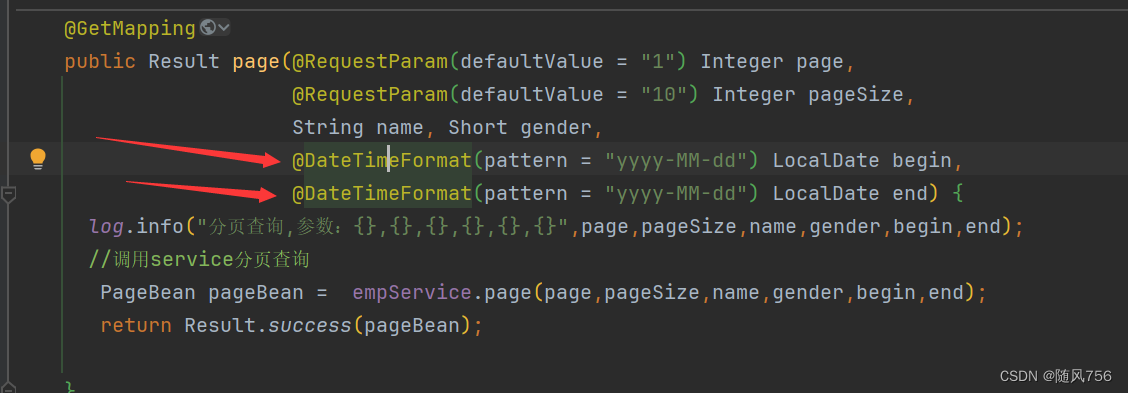Click @RequestParam on the Integer page line
Screen dimensions: 1128x393
pyautogui.click(x=369, y=62)
